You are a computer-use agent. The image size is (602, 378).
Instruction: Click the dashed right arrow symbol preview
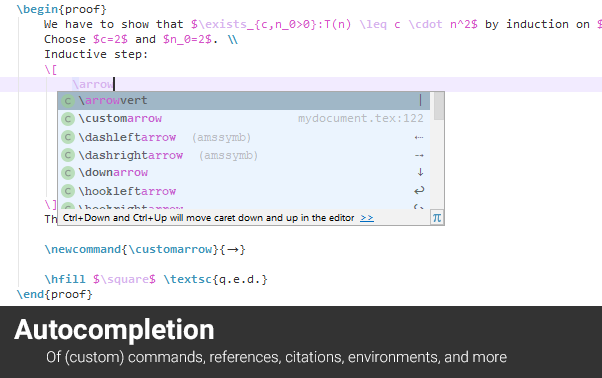419,155
